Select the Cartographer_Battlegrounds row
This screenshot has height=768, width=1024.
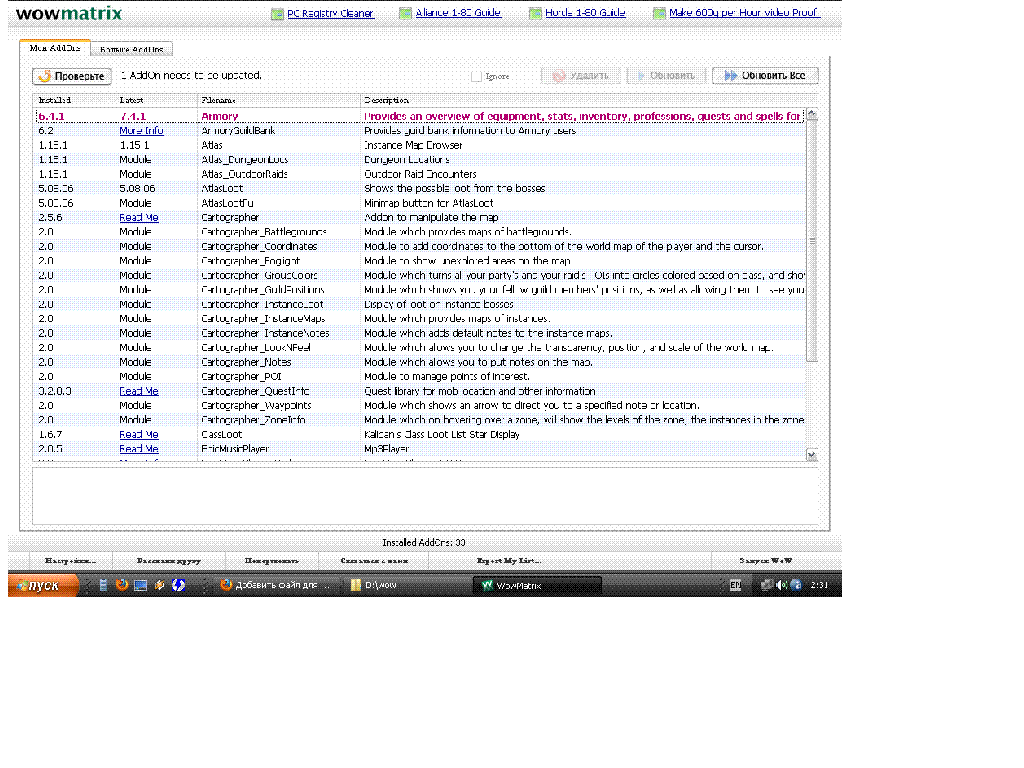[x=420, y=232]
